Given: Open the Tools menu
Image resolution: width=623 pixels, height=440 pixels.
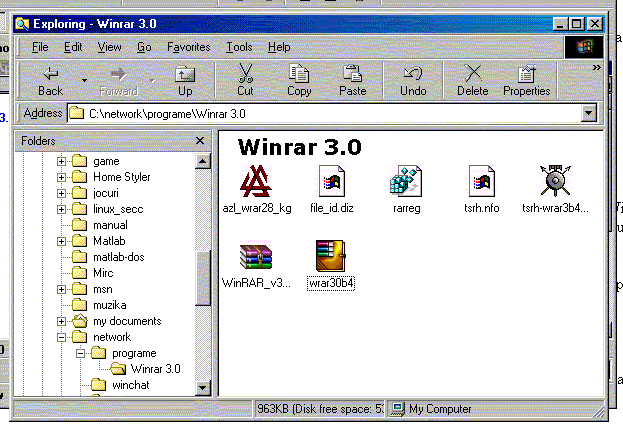Looking at the screenshot, I should (x=239, y=47).
